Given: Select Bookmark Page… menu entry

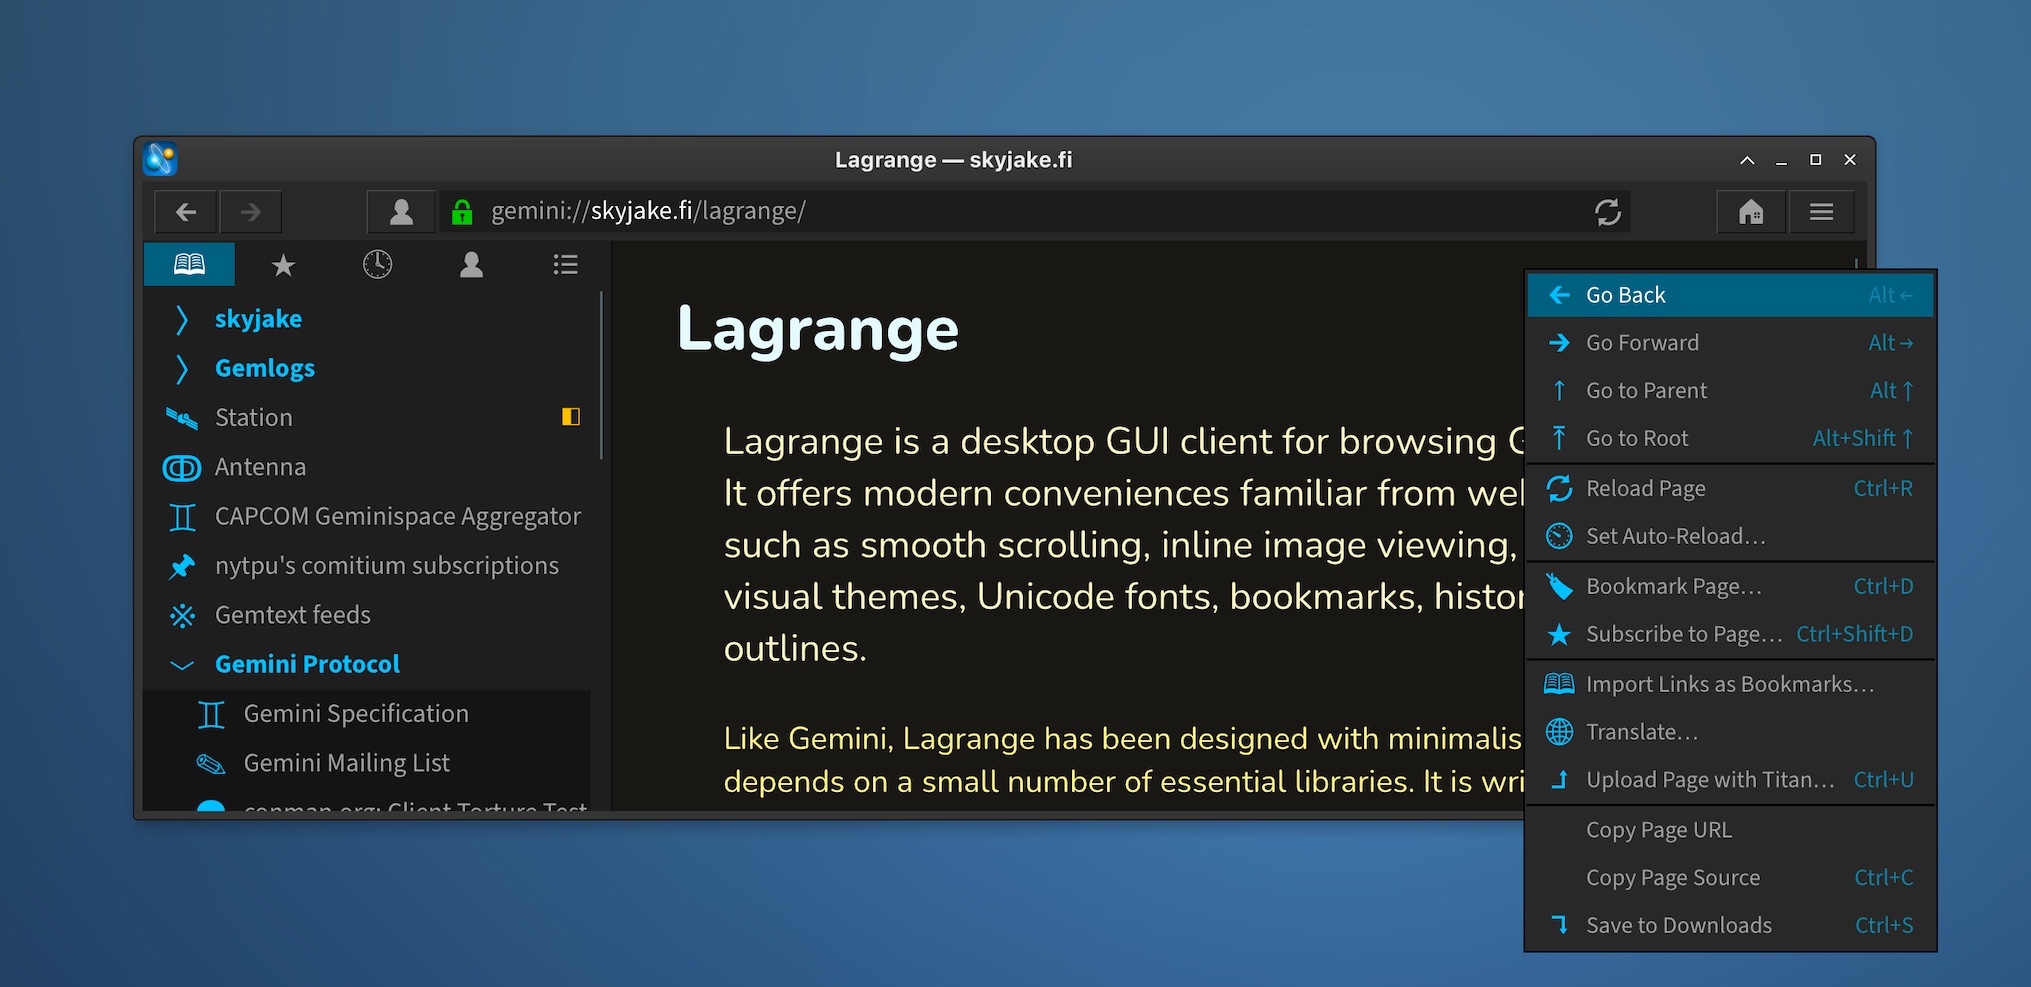Looking at the screenshot, I should tap(1730, 586).
